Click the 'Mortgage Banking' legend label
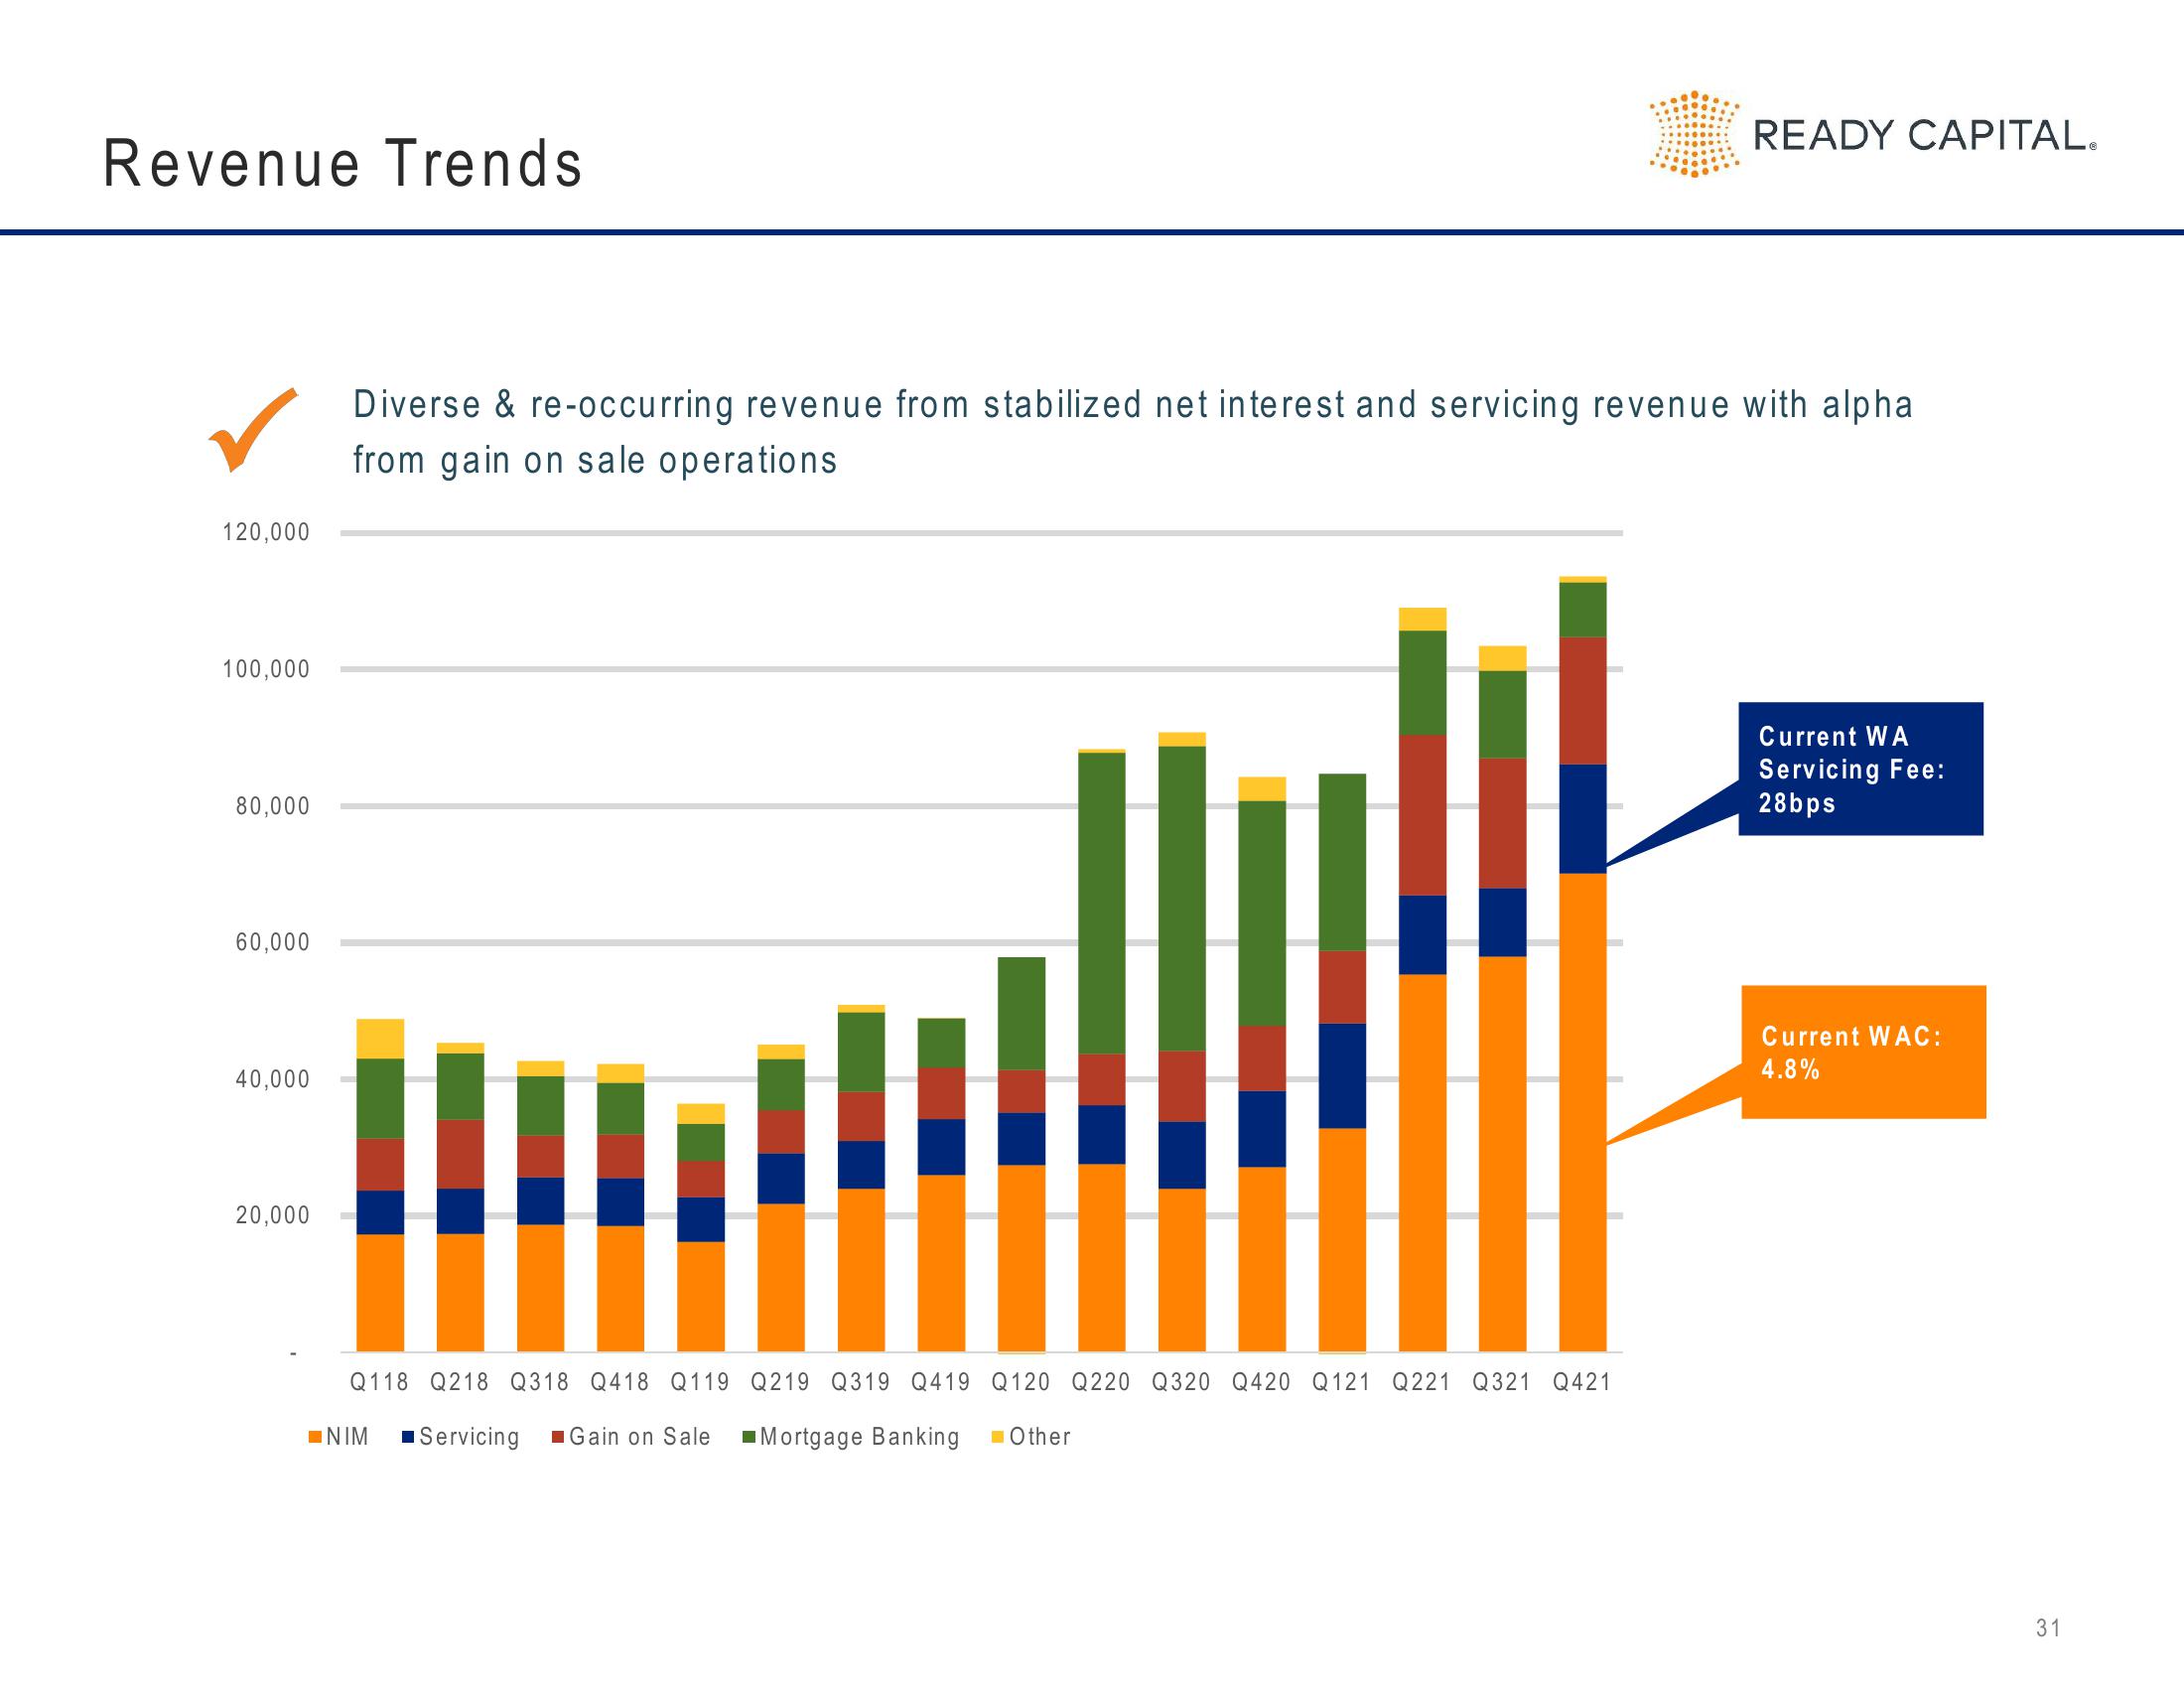 tap(860, 1437)
